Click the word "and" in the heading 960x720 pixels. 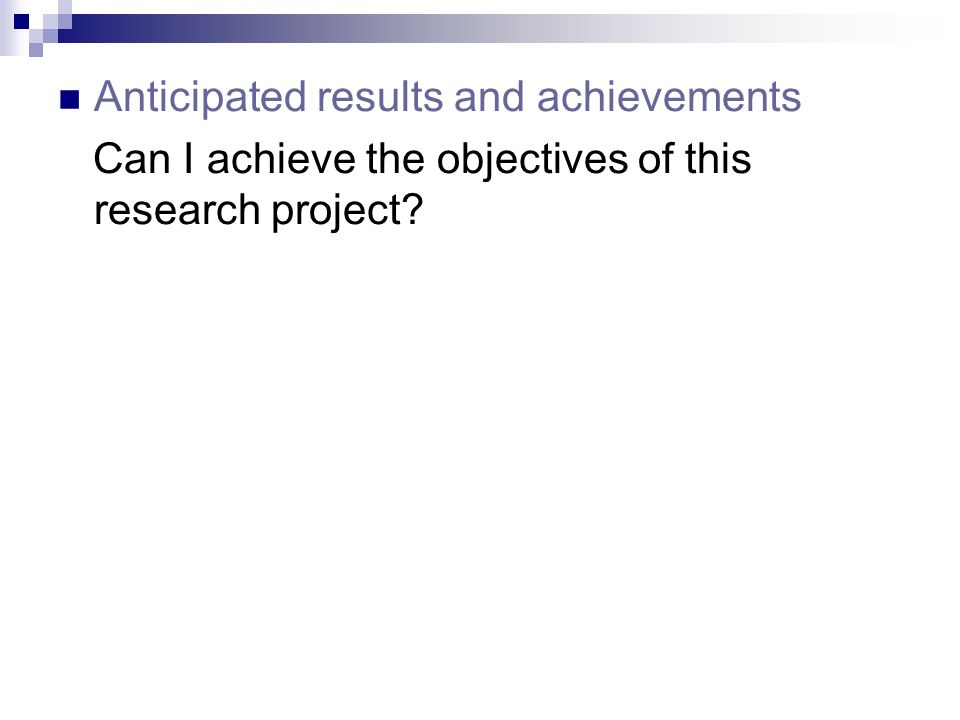tap(489, 97)
